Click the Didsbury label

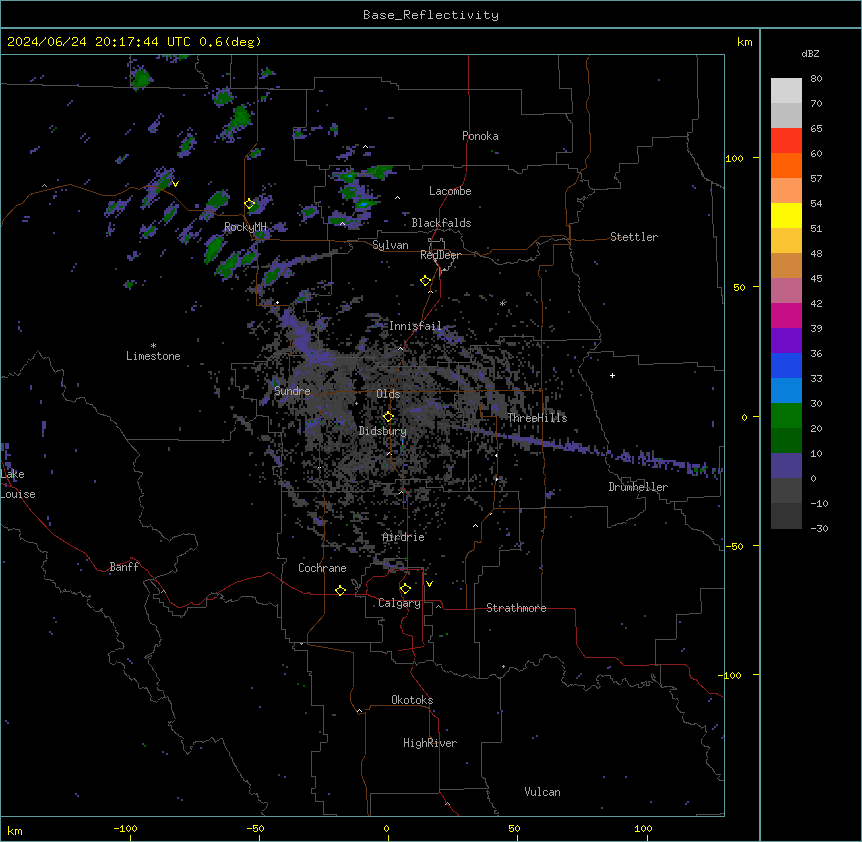click(x=383, y=431)
